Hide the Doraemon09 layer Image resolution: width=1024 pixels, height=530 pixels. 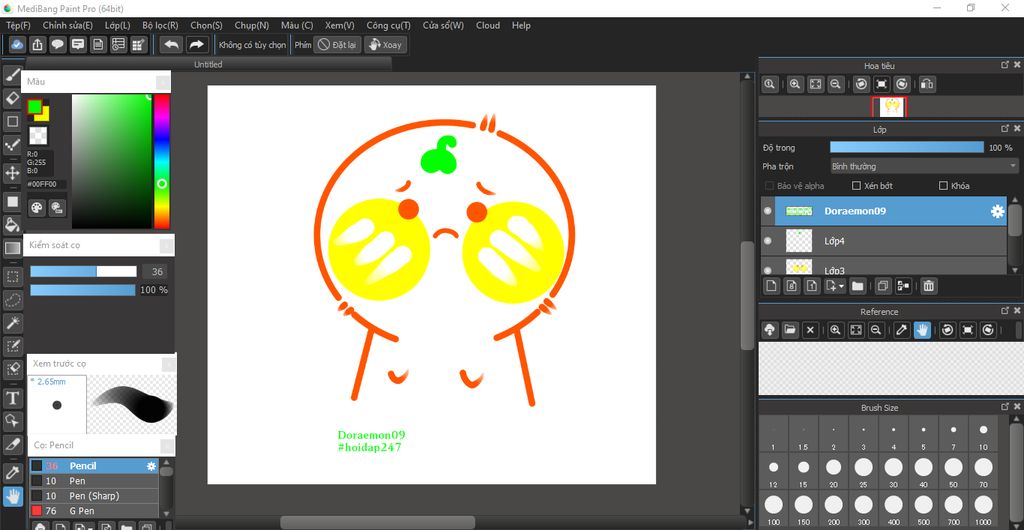coord(767,211)
